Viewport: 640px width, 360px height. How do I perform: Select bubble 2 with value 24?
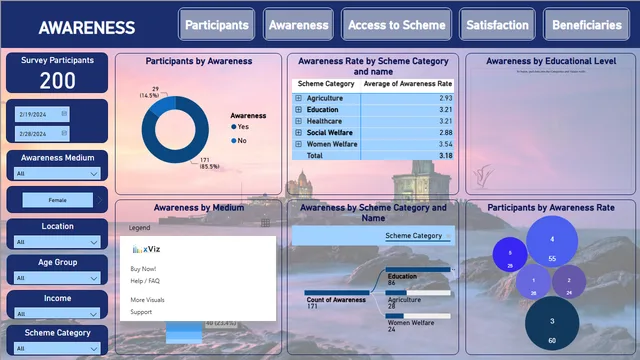(x=569, y=282)
